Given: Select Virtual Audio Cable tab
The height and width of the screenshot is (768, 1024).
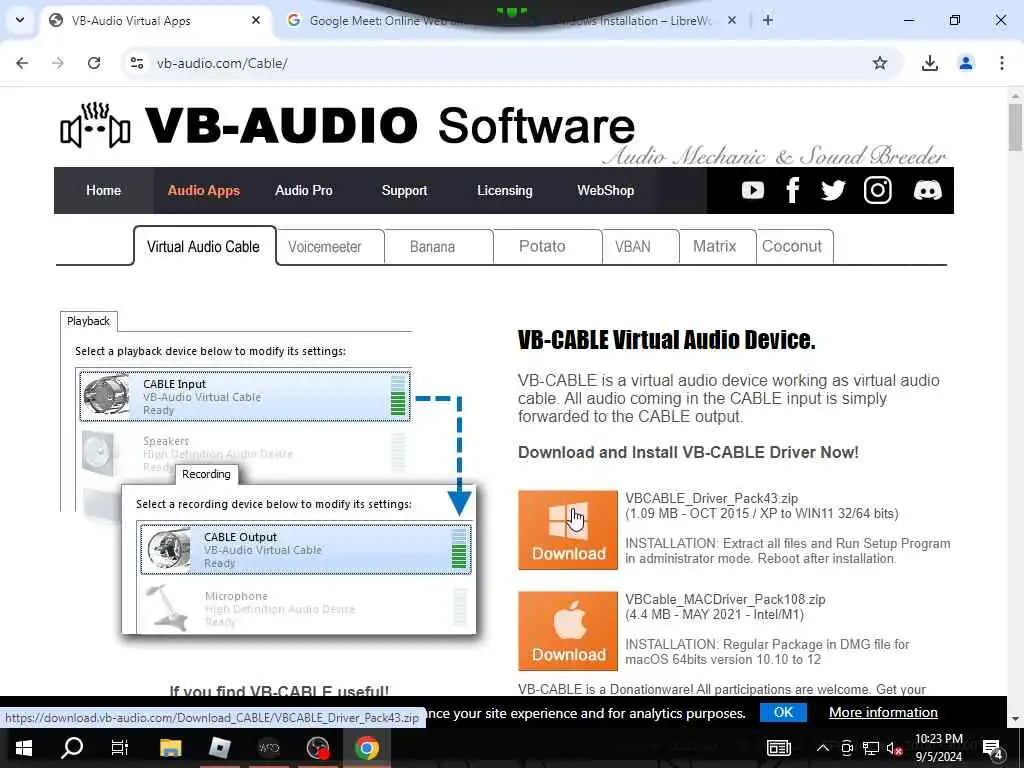Looking at the screenshot, I should tap(204, 246).
